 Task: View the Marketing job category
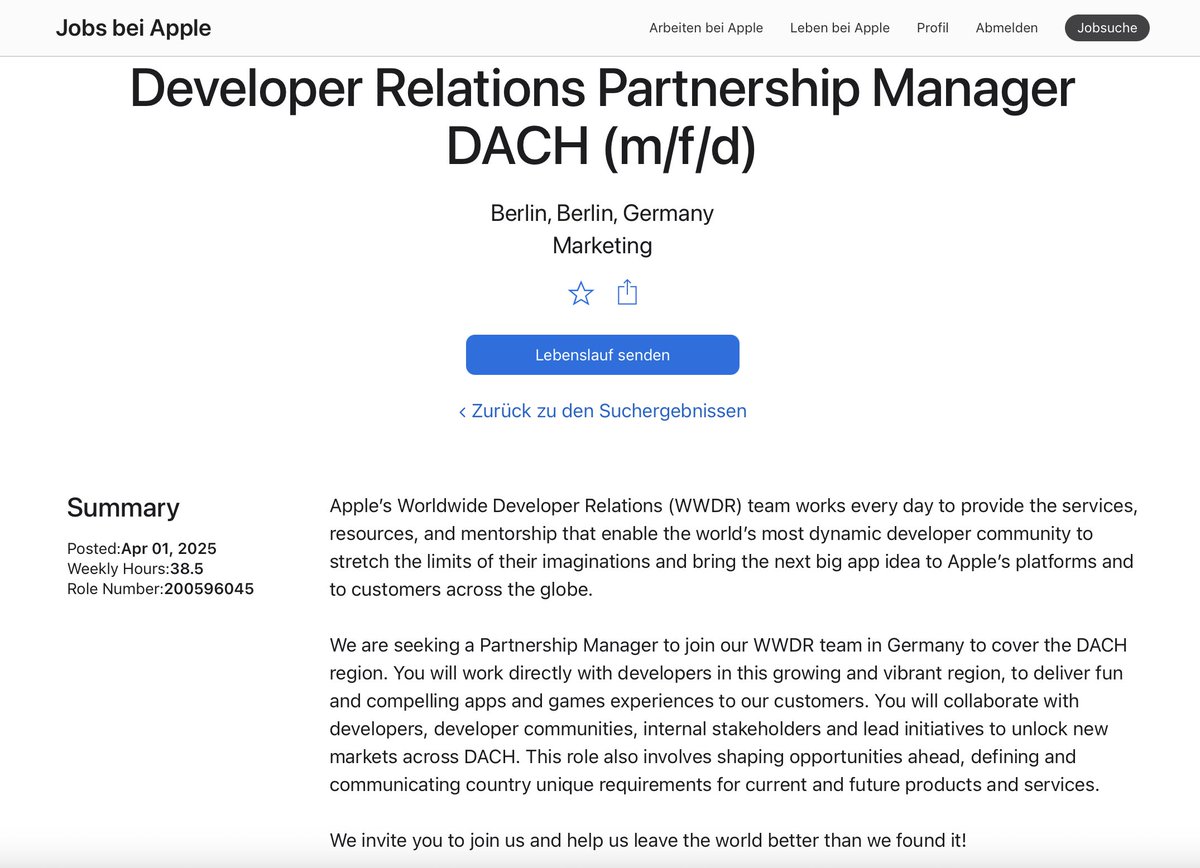602,245
